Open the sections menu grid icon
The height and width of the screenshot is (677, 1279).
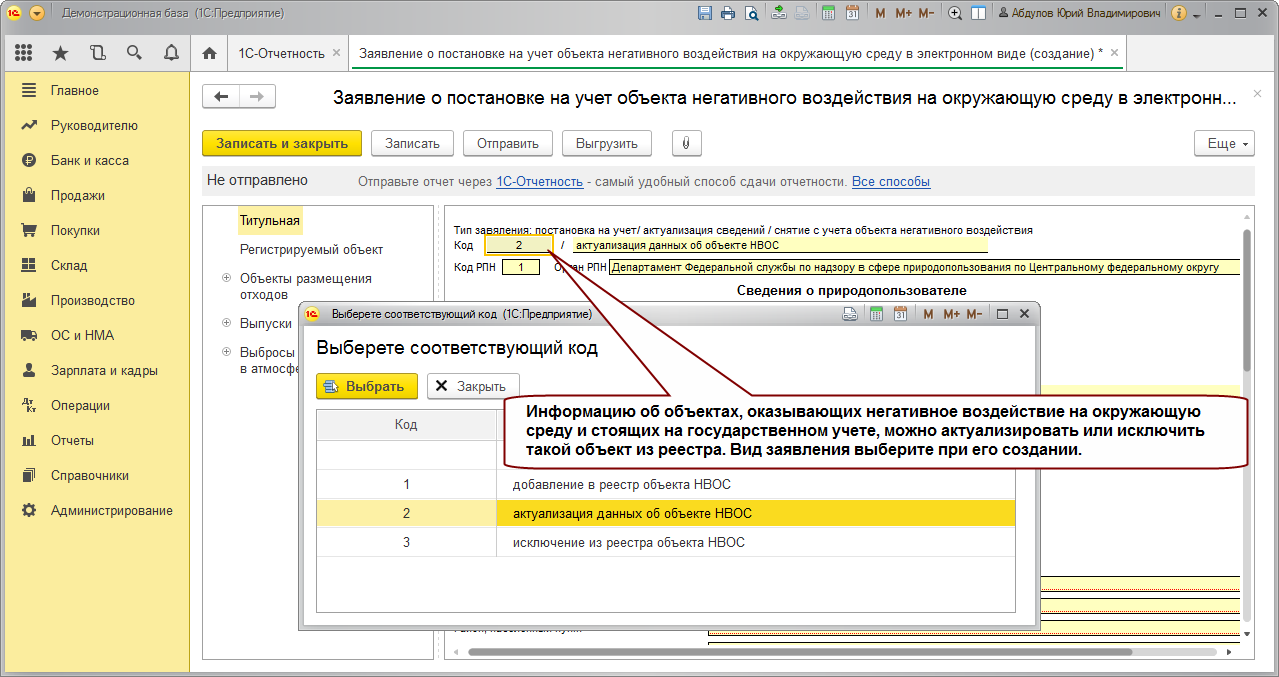tap(24, 53)
